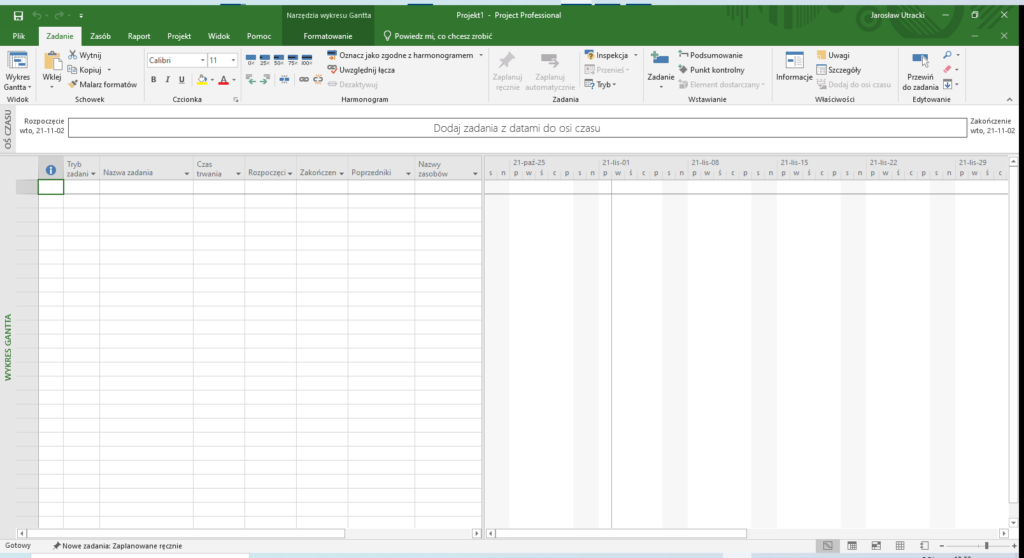Select the Malarz formatów brush
This screenshot has height=558, width=1024.
pyautogui.click(x=72, y=85)
